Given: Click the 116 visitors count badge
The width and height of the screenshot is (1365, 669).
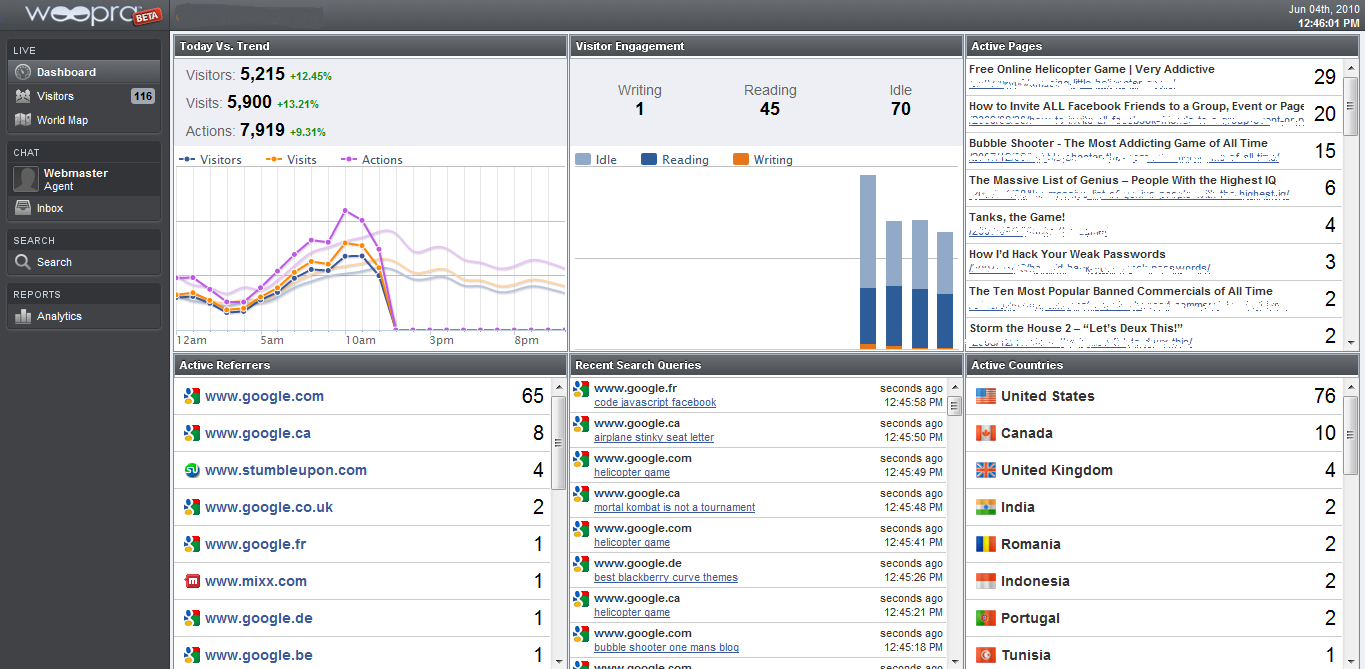Looking at the screenshot, I should (143, 96).
